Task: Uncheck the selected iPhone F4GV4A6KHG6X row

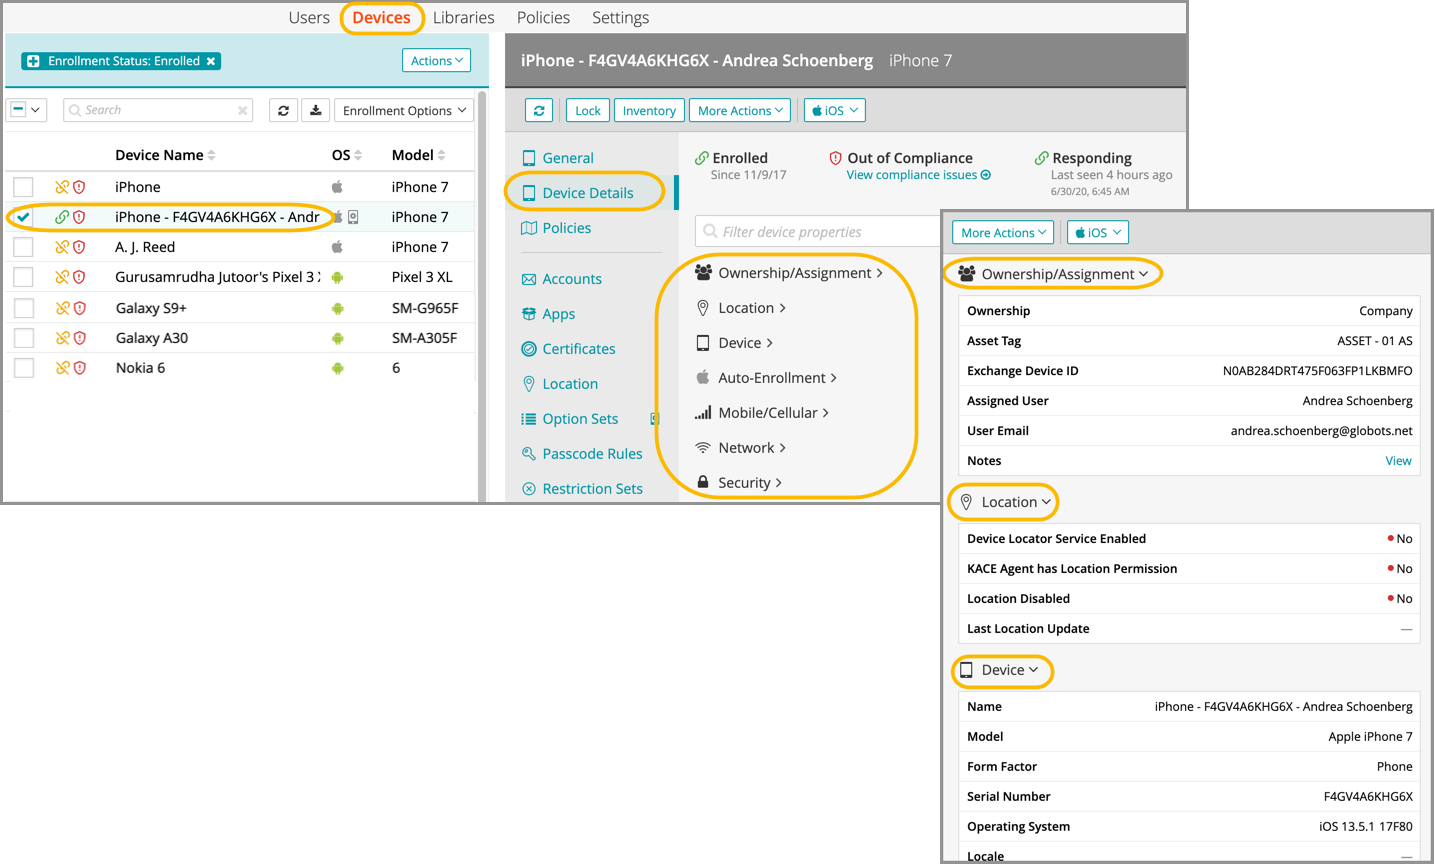Action: (23, 217)
